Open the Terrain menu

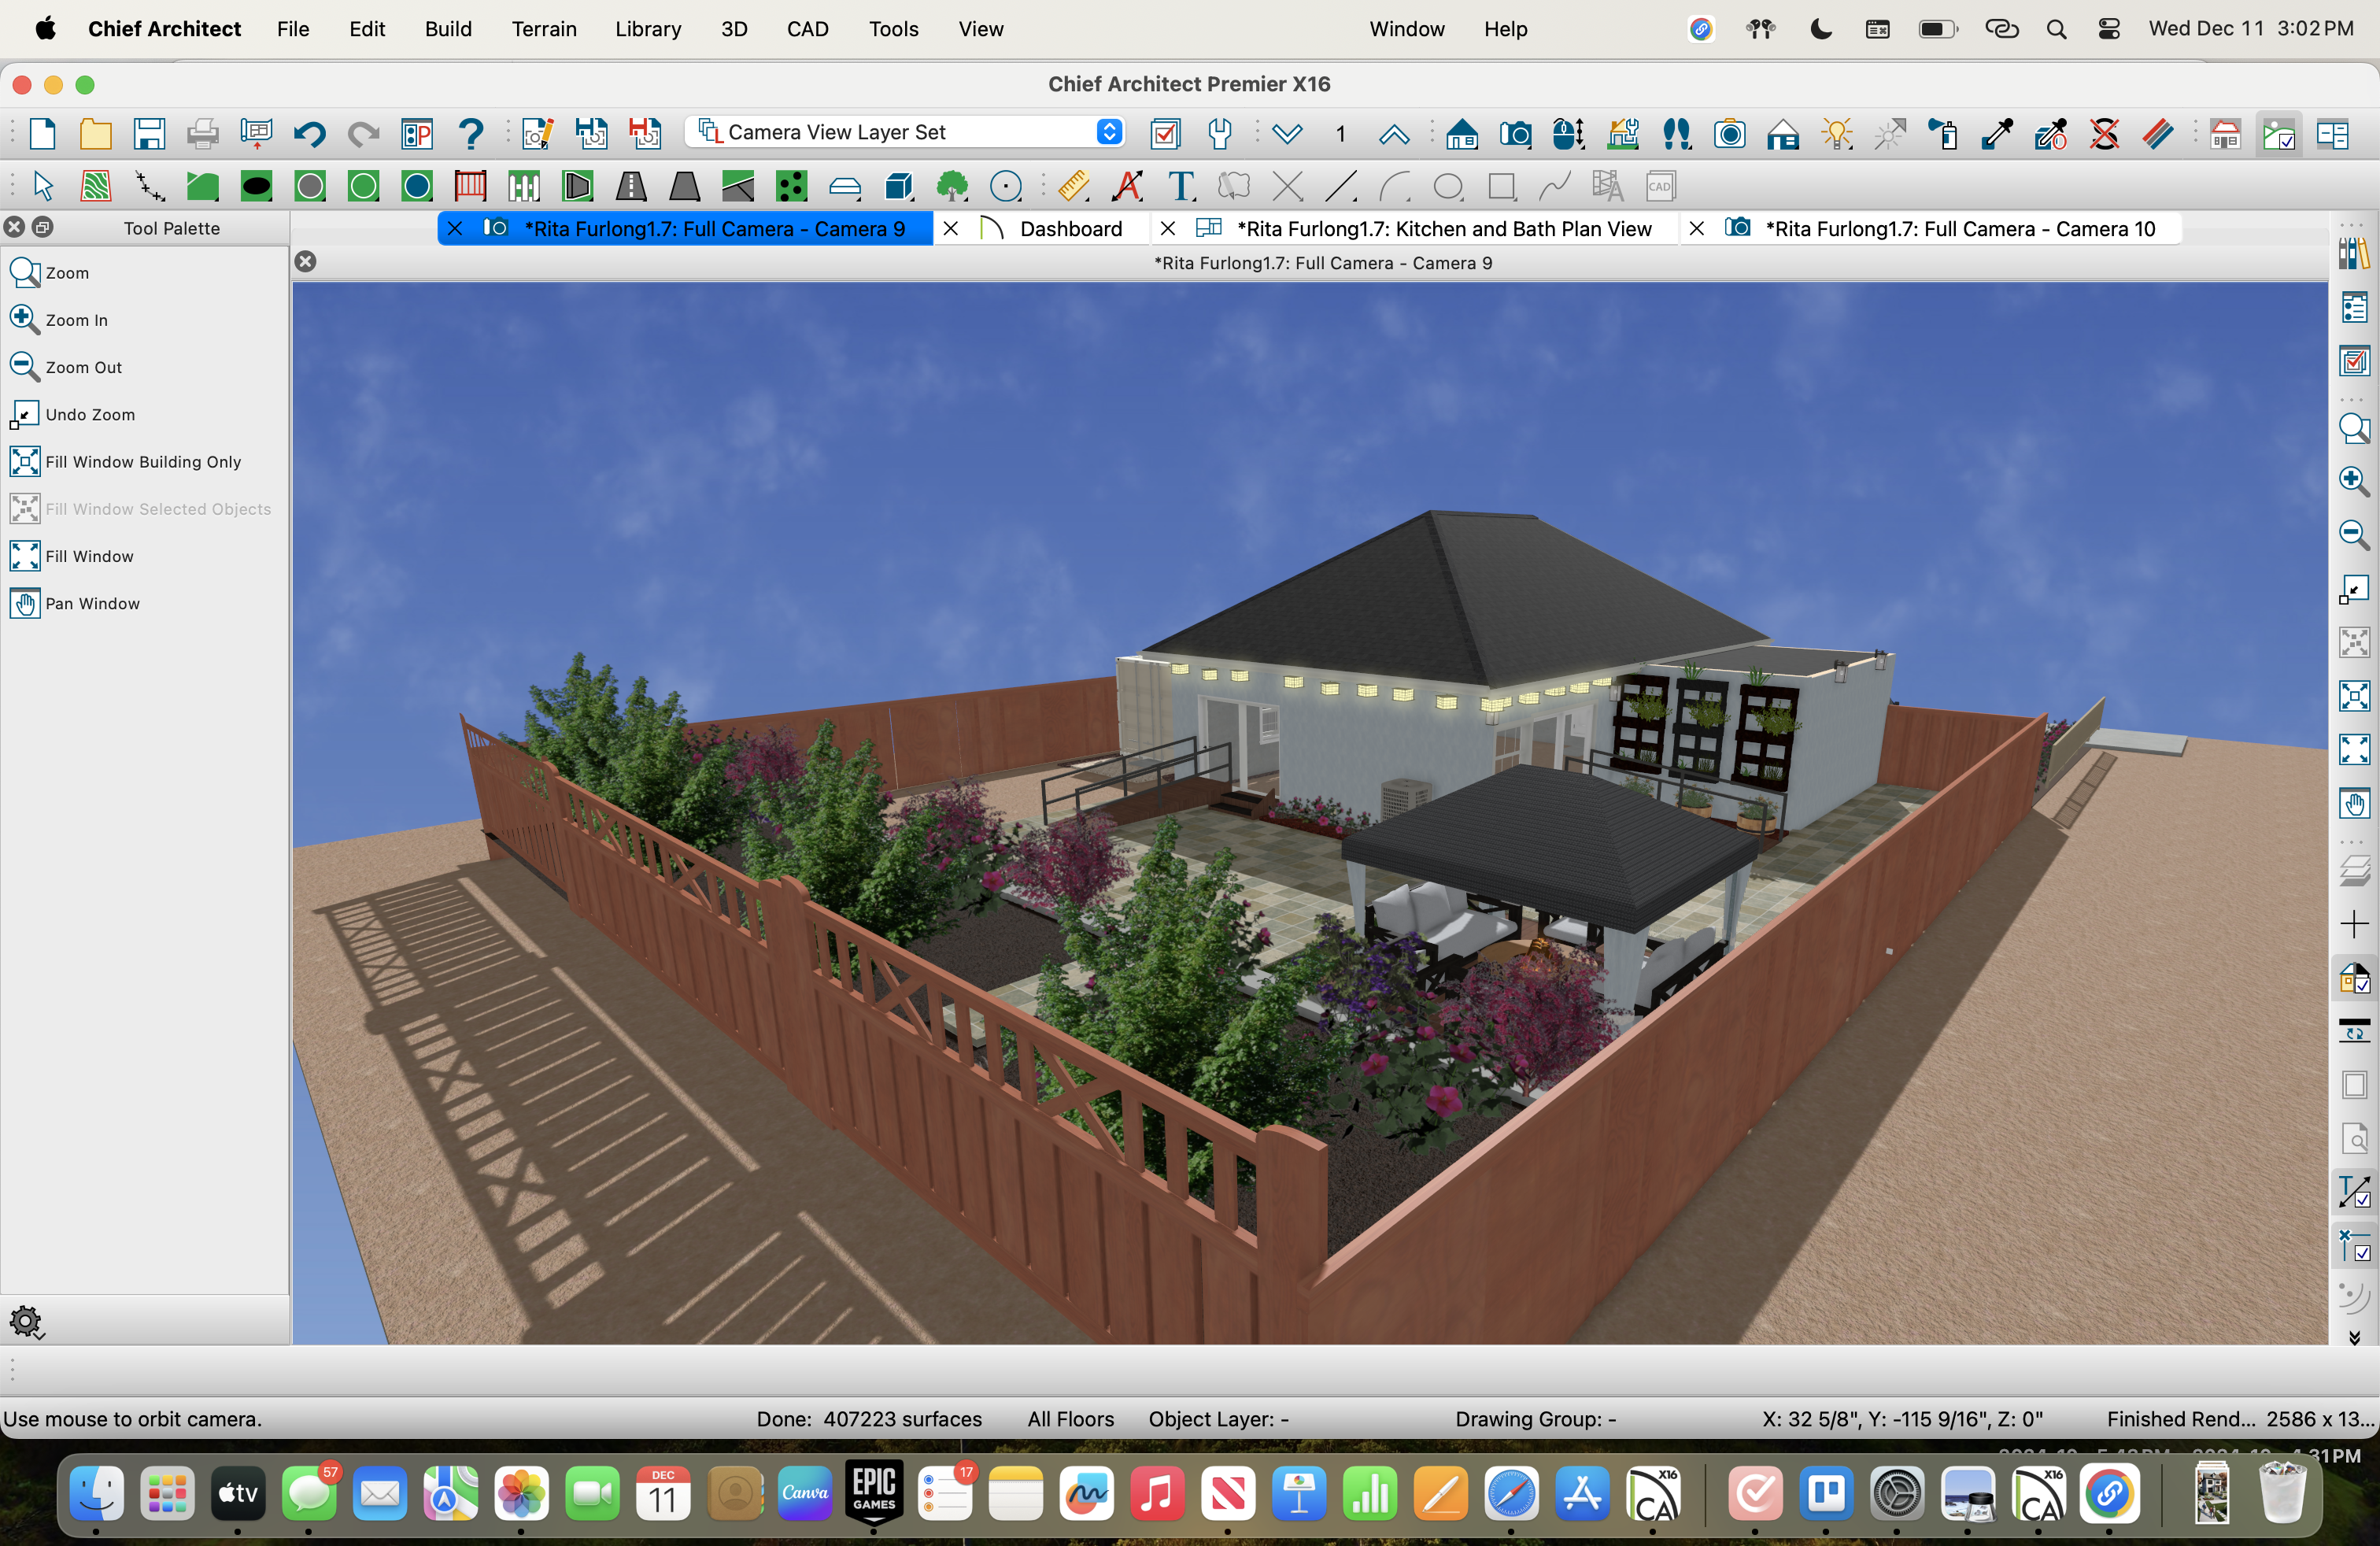tap(544, 29)
